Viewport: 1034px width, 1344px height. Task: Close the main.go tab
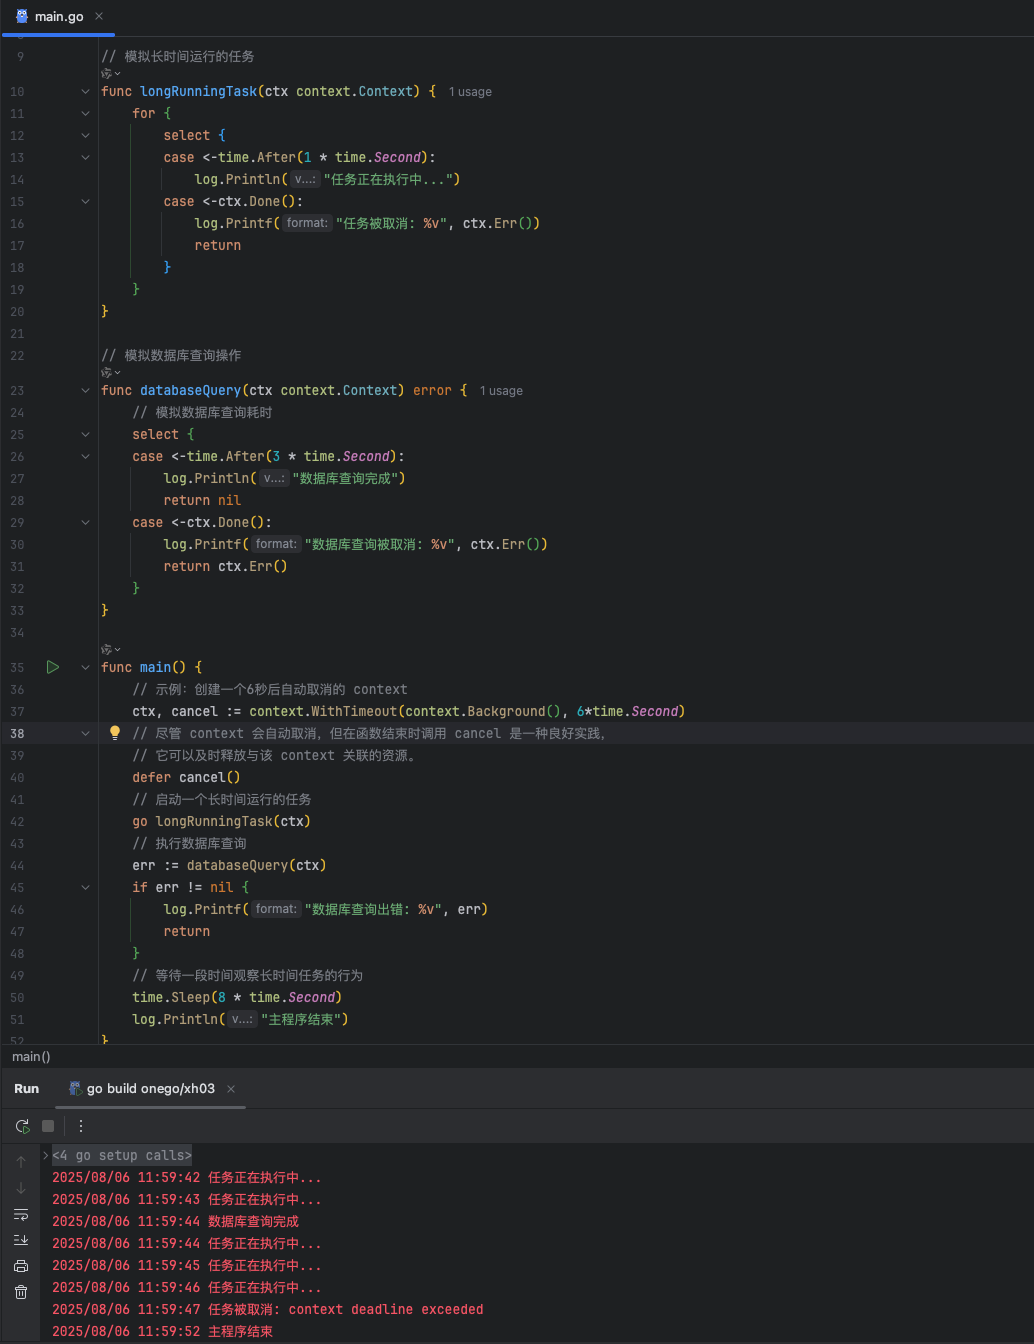[x=99, y=17]
